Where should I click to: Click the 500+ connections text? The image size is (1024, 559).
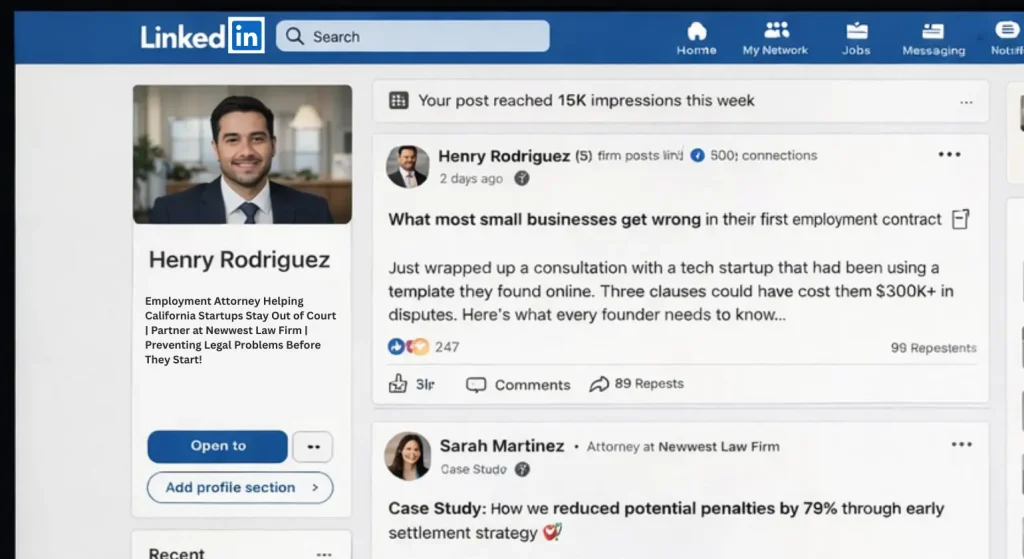[763, 155]
